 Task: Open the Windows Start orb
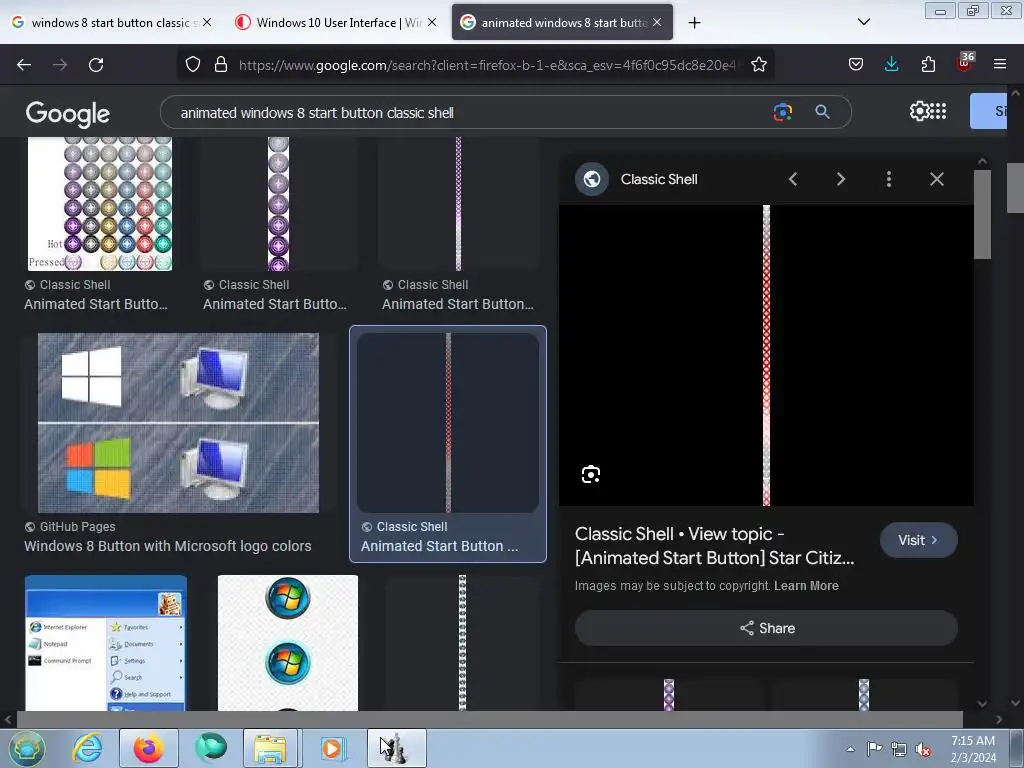point(26,748)
